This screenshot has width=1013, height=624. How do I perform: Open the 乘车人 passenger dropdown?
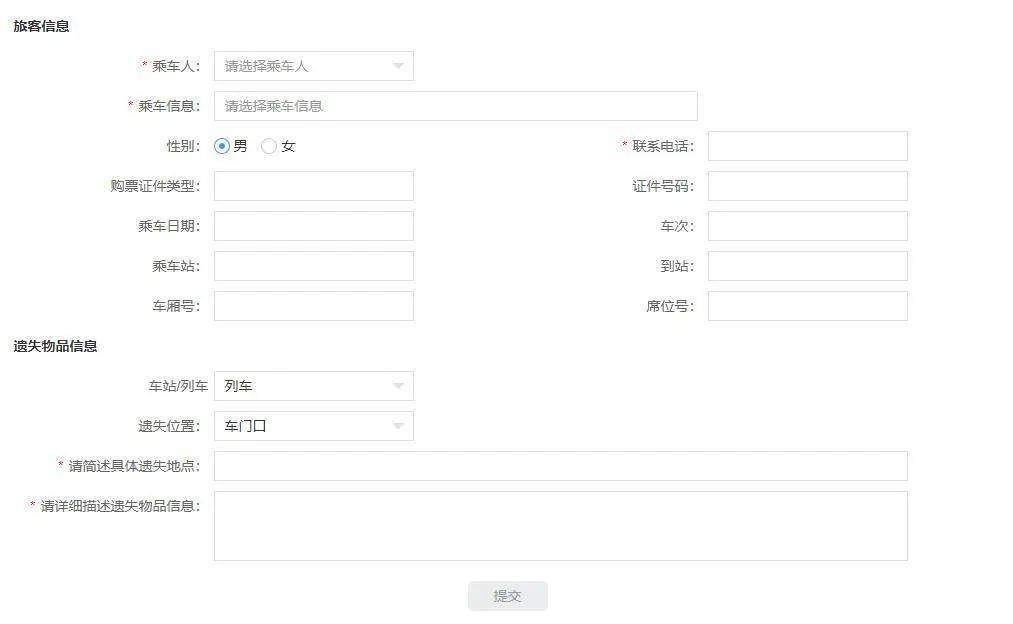313,66
